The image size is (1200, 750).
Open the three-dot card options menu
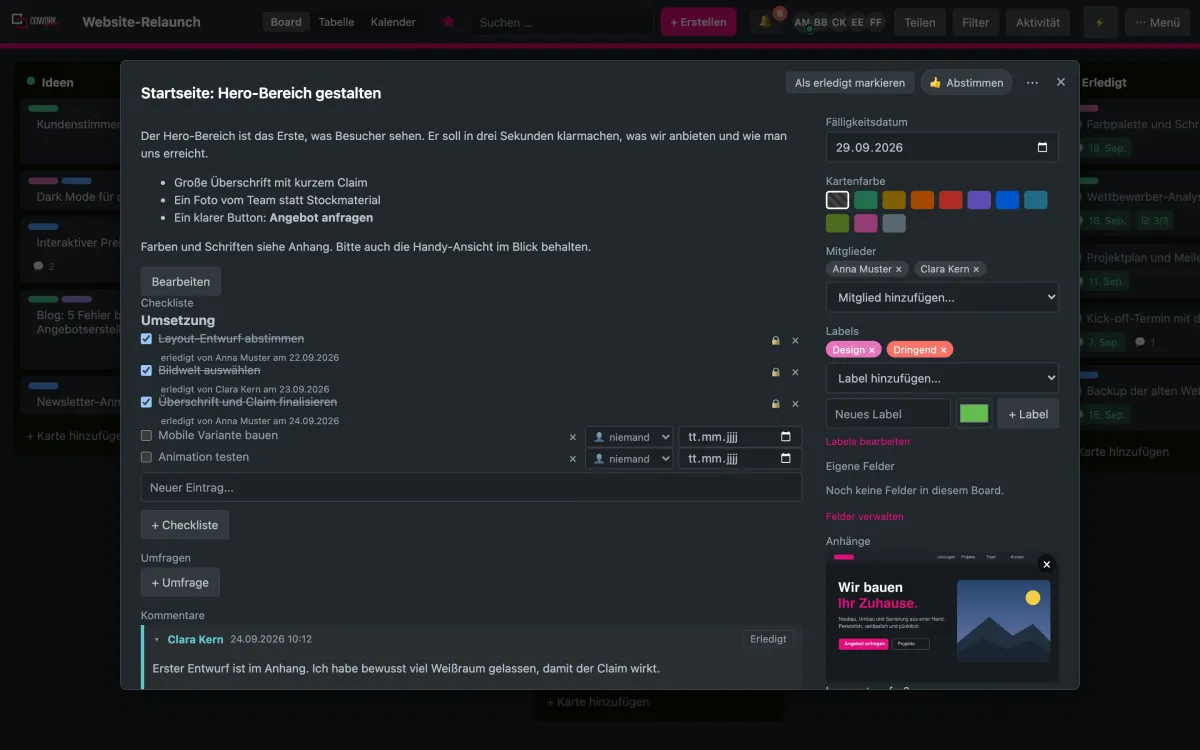1032,83
